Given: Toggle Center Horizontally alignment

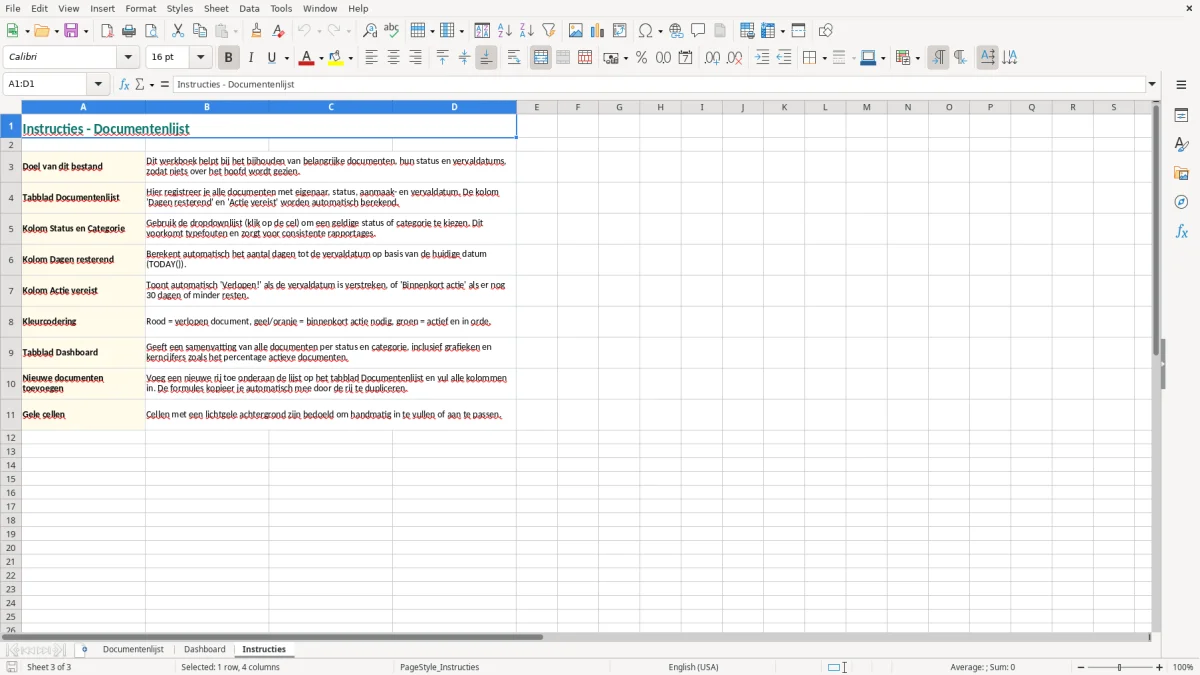Looking at the screenshot, I should pos(393,58).
